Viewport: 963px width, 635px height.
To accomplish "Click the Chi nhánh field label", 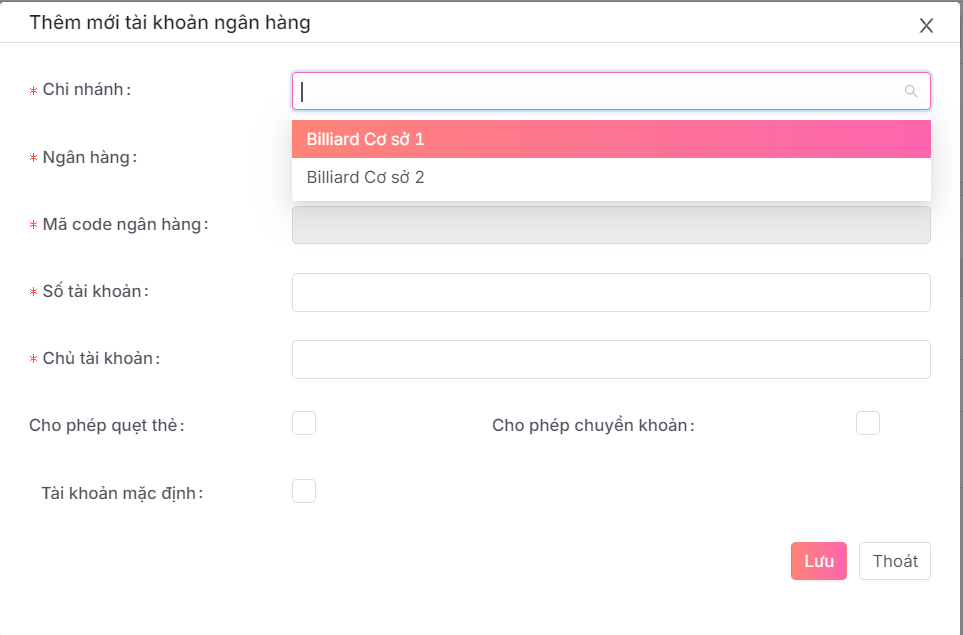I will coord(86,90).
